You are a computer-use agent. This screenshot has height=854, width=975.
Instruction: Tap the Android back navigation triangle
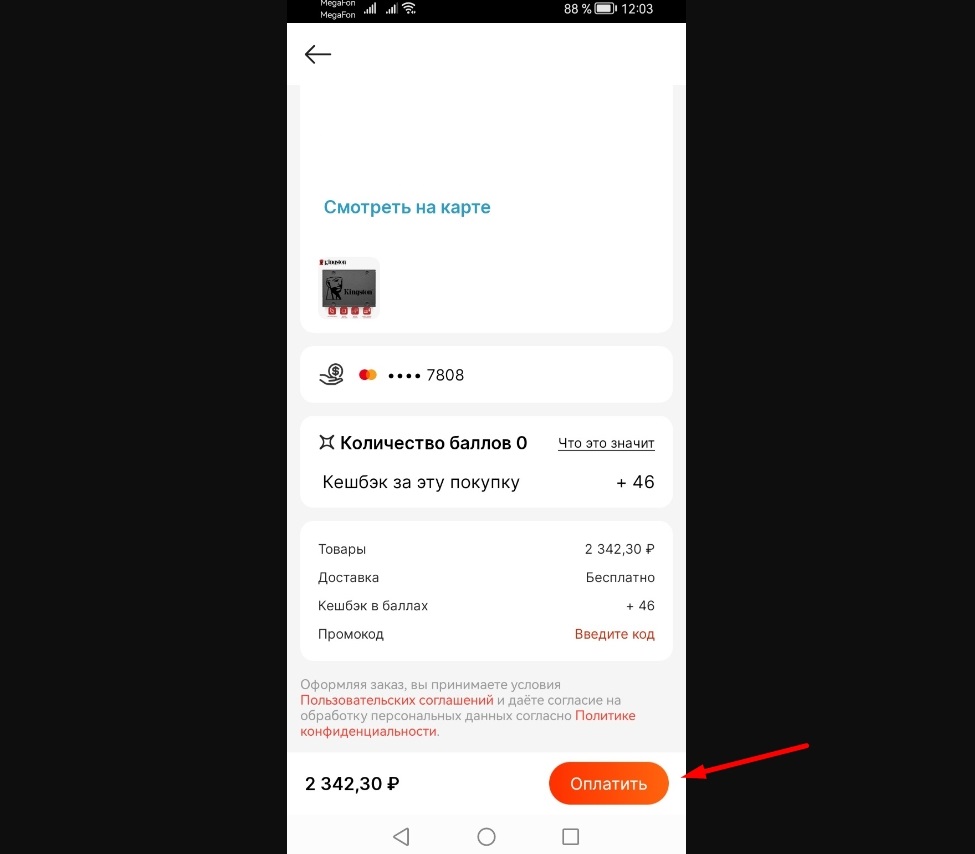(x=402, y=837)
